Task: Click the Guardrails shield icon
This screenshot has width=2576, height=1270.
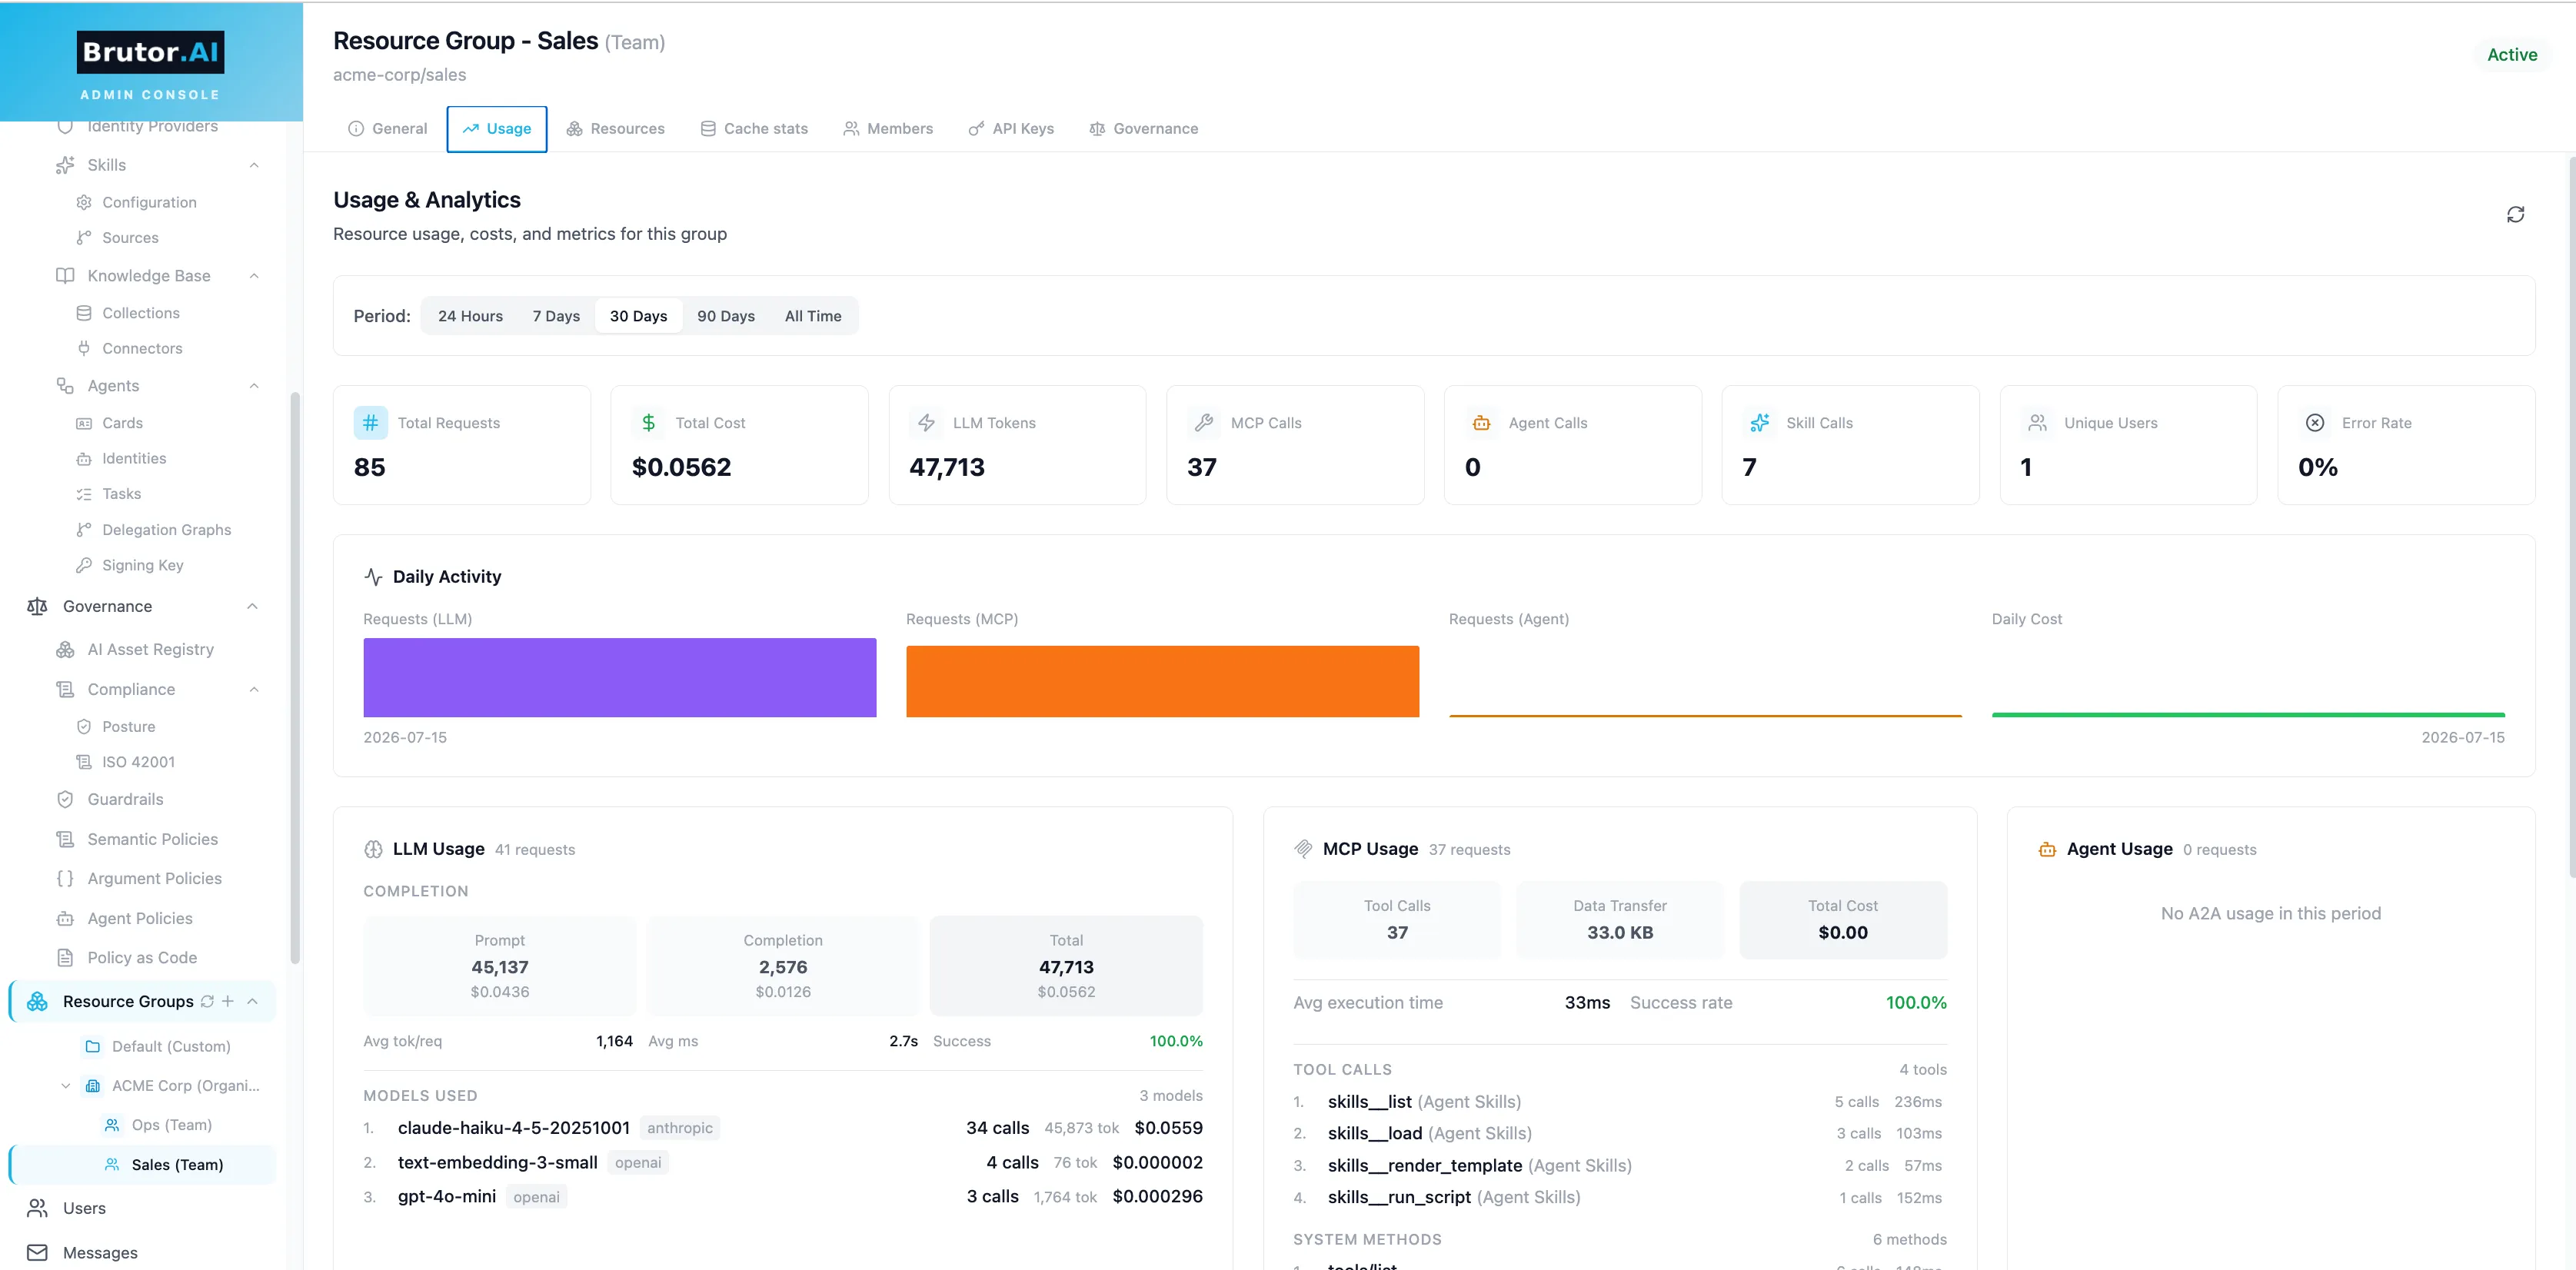Action: point(65,799)
